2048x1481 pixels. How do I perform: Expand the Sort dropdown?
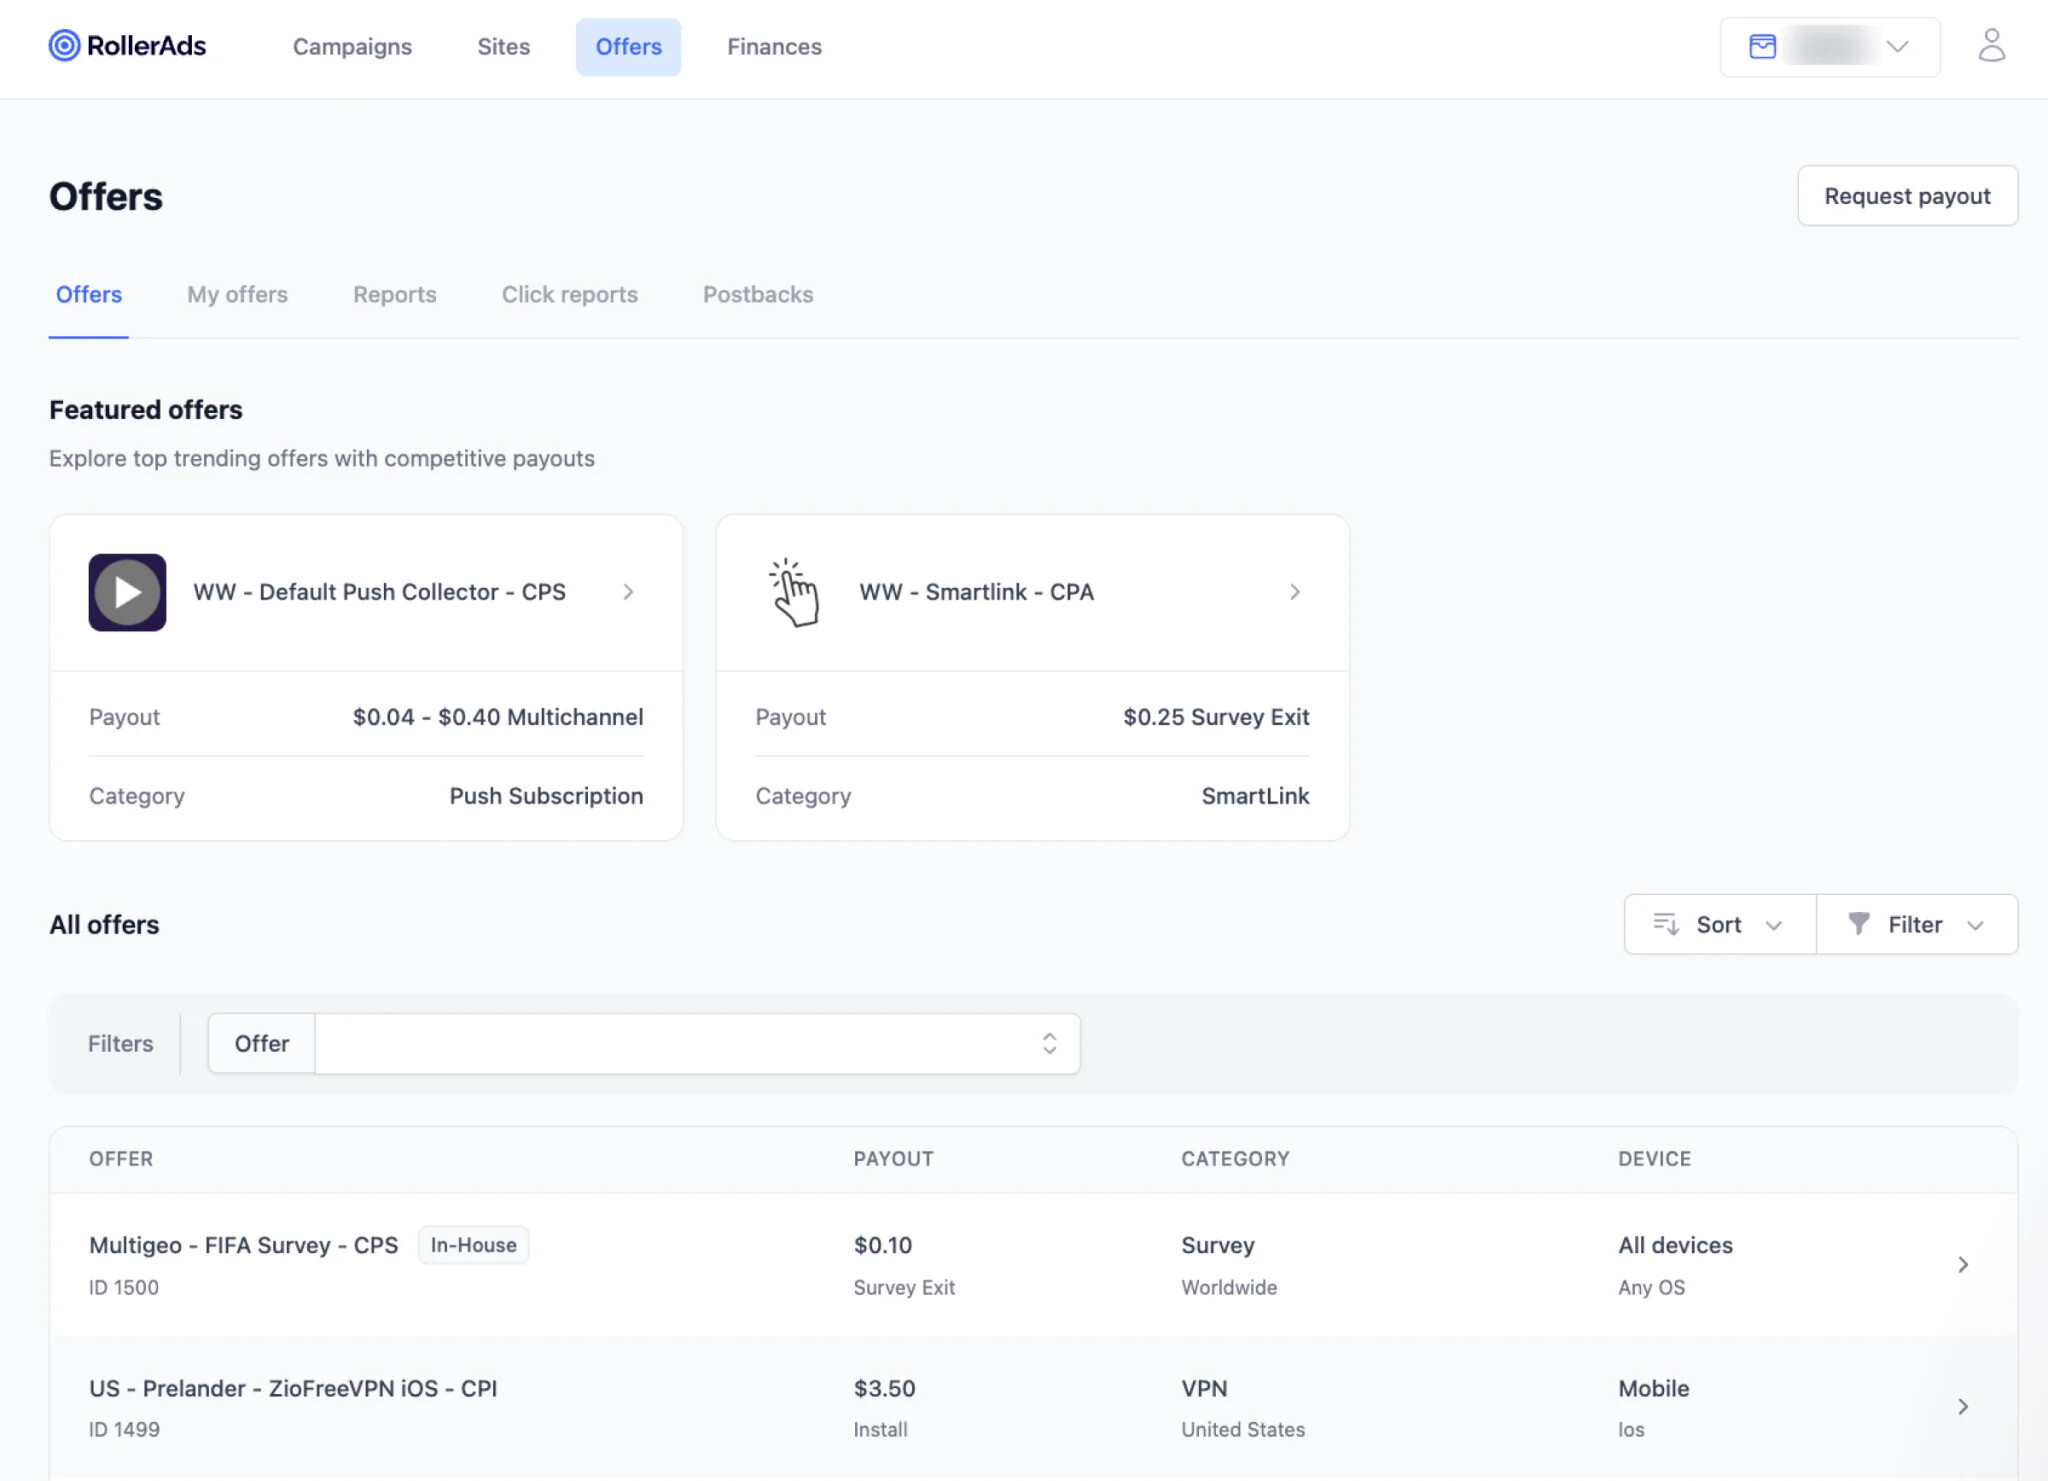[1720, 924]
